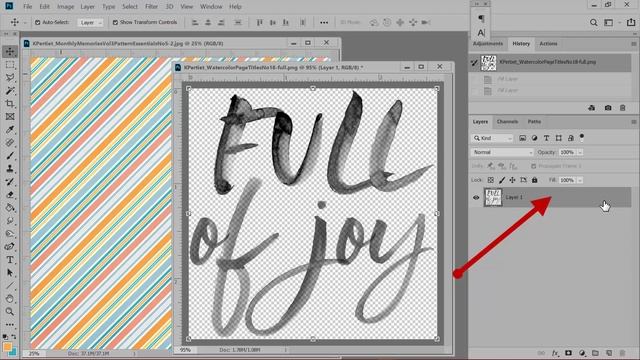Screen dimensions: 640x360
Task: Create new document from current state icon
Action: click(x=591, y=108)
